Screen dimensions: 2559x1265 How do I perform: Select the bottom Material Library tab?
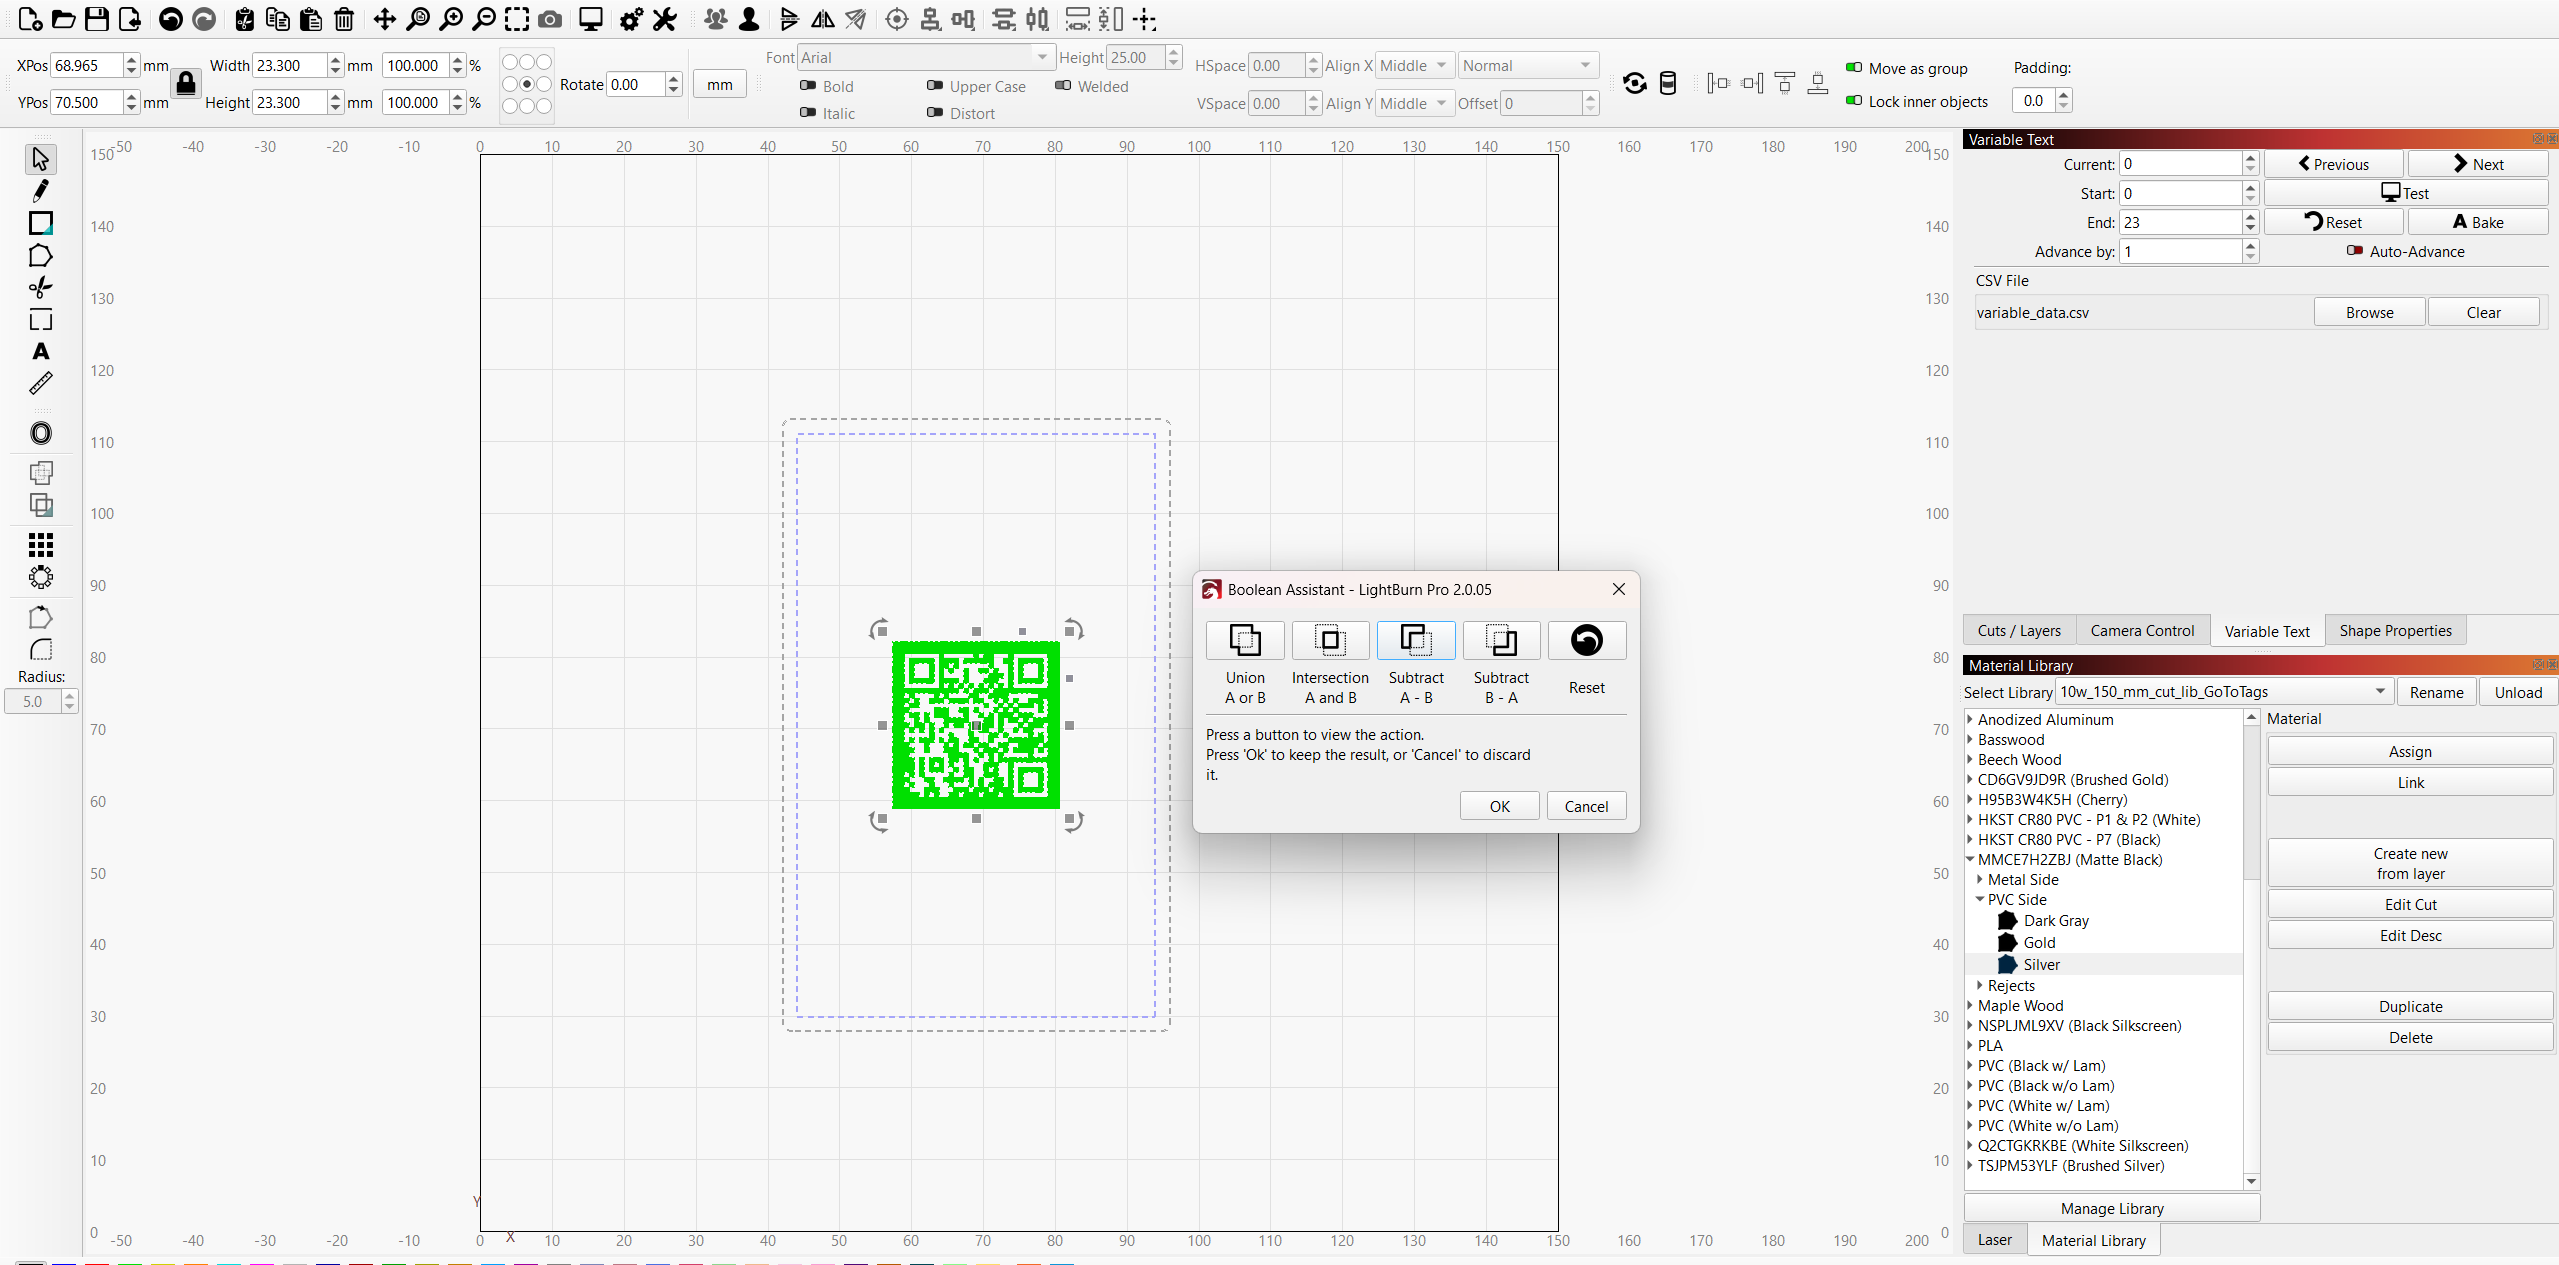point(2093,1240)
